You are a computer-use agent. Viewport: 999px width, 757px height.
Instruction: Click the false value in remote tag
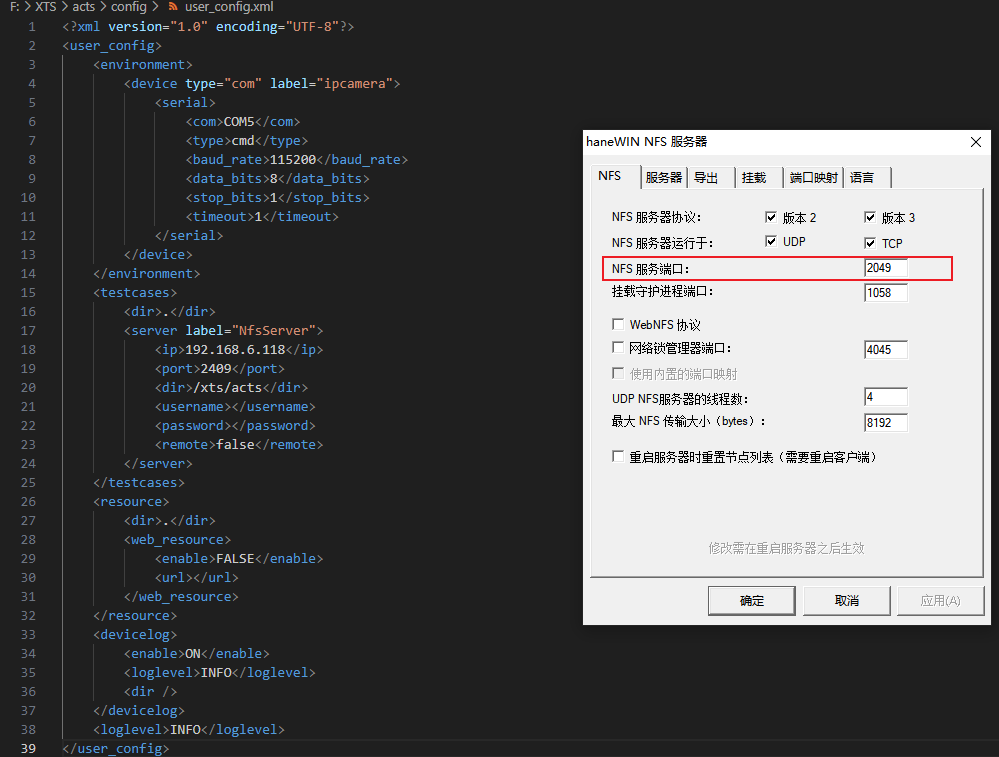pyautogui.click(x=235, y=444)
